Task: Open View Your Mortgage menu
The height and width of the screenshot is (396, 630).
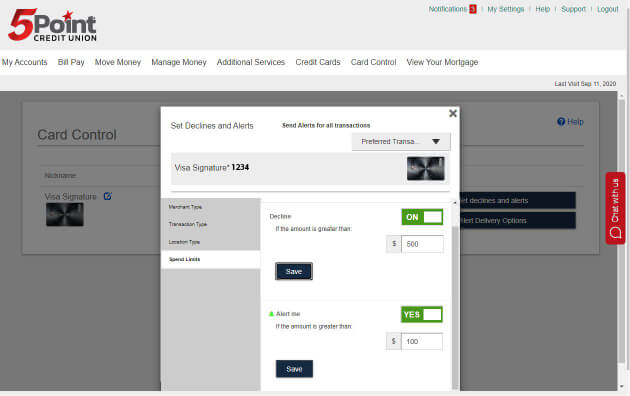Action: [442, 62]
